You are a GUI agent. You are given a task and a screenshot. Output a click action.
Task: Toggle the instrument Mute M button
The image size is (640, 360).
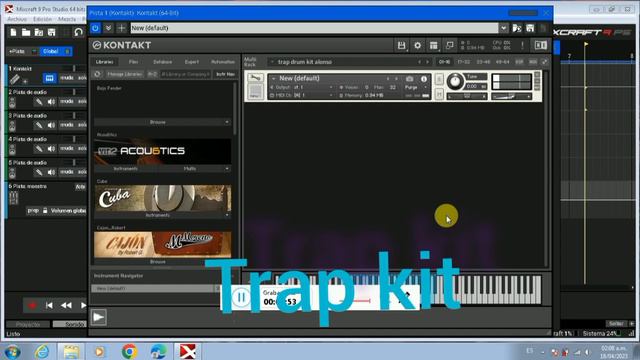[x=439, y=94]
